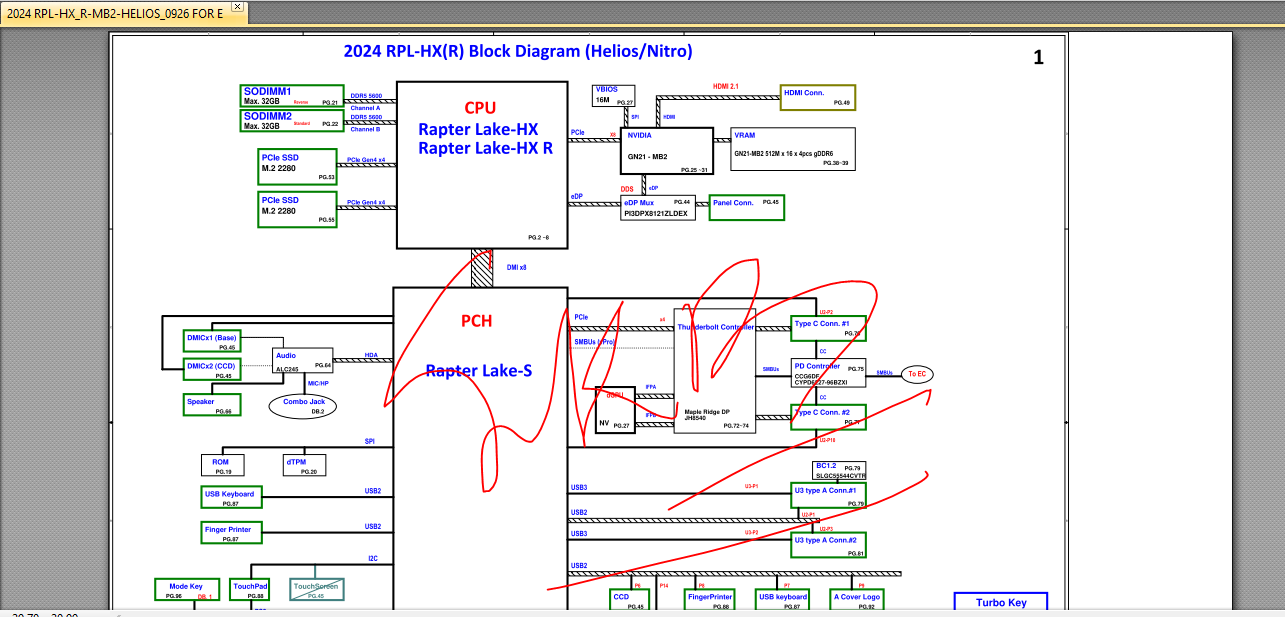Click the Audio ALC245 block
The image size is (1285, 617).
click(x=302, y=360)
